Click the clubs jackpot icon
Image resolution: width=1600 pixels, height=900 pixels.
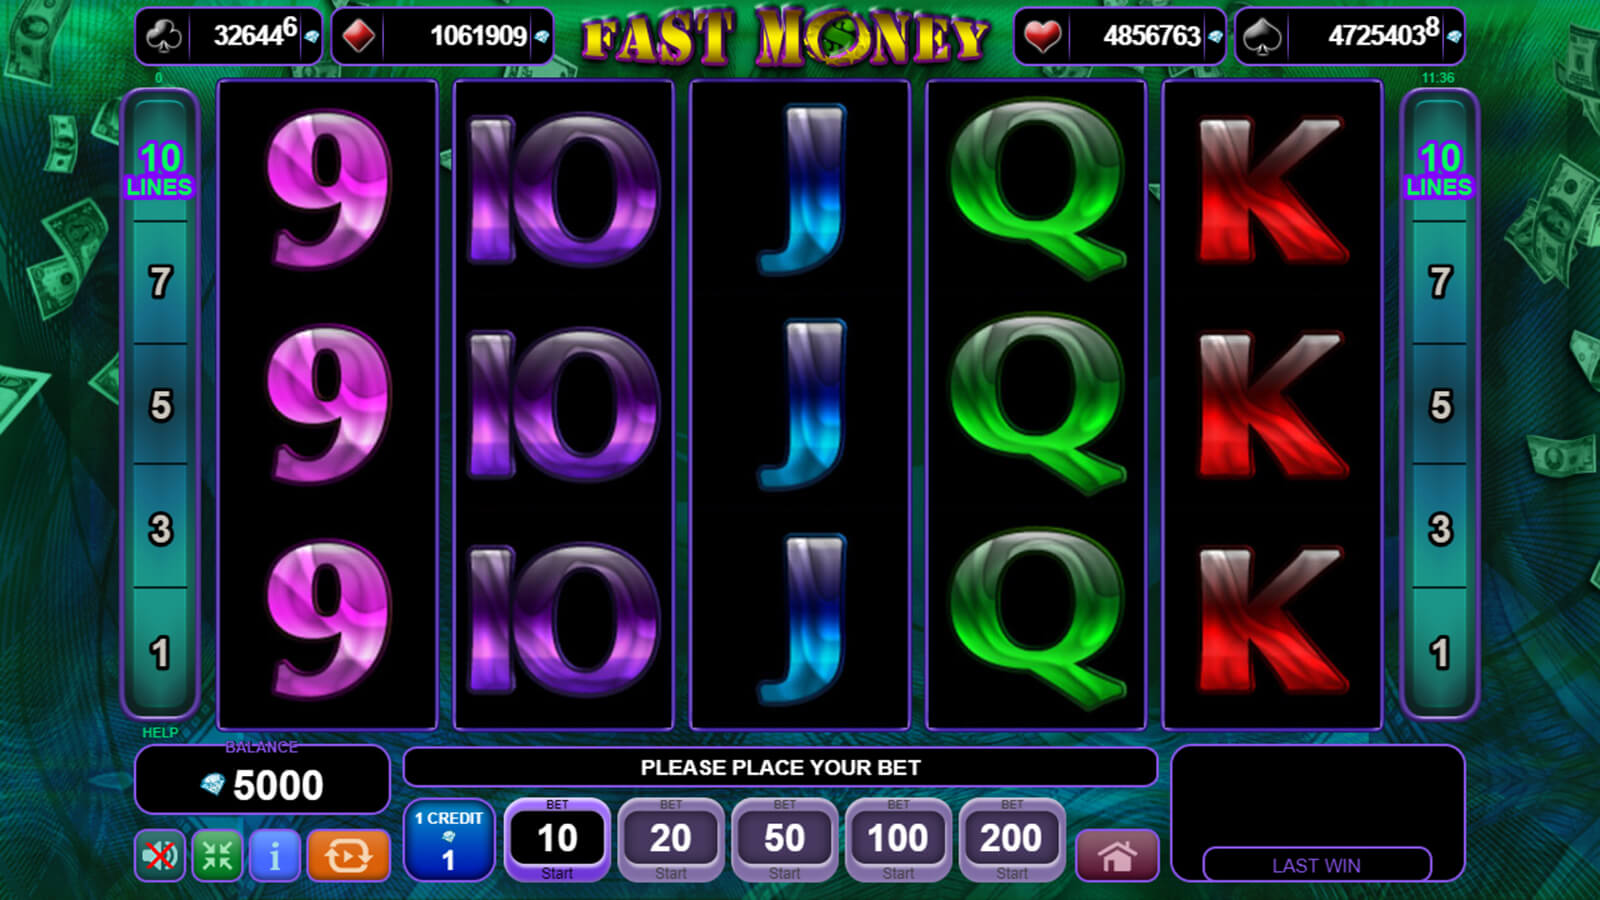coord(163,37)
